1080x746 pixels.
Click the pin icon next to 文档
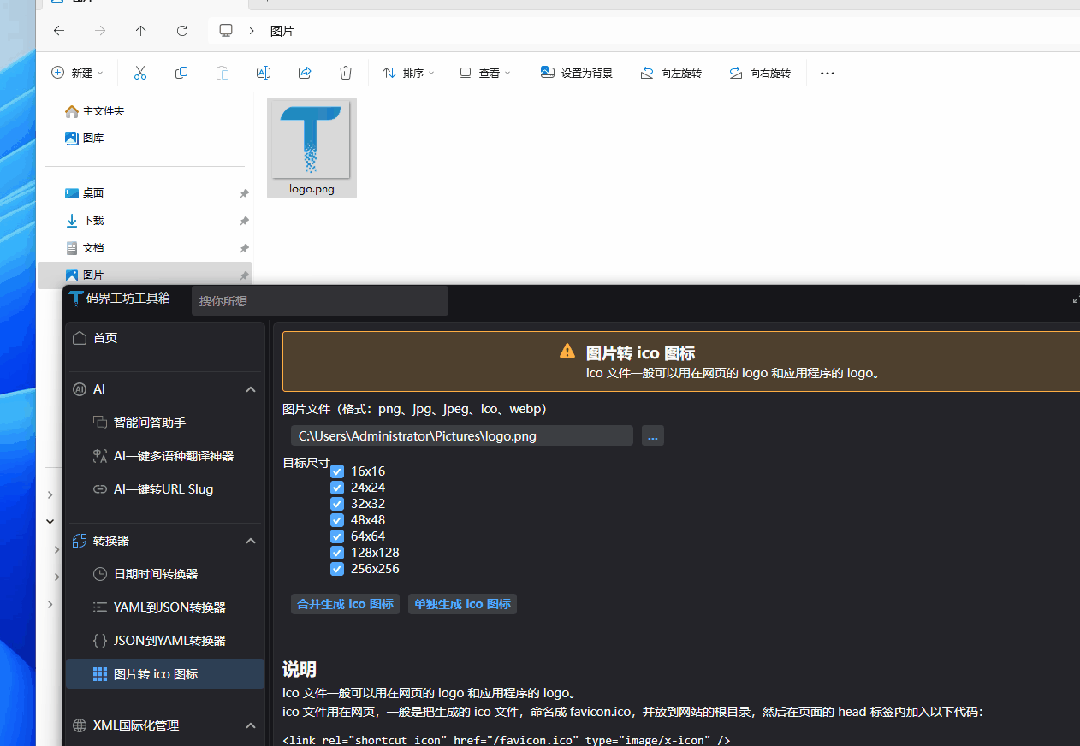click(x=244, y=248)
